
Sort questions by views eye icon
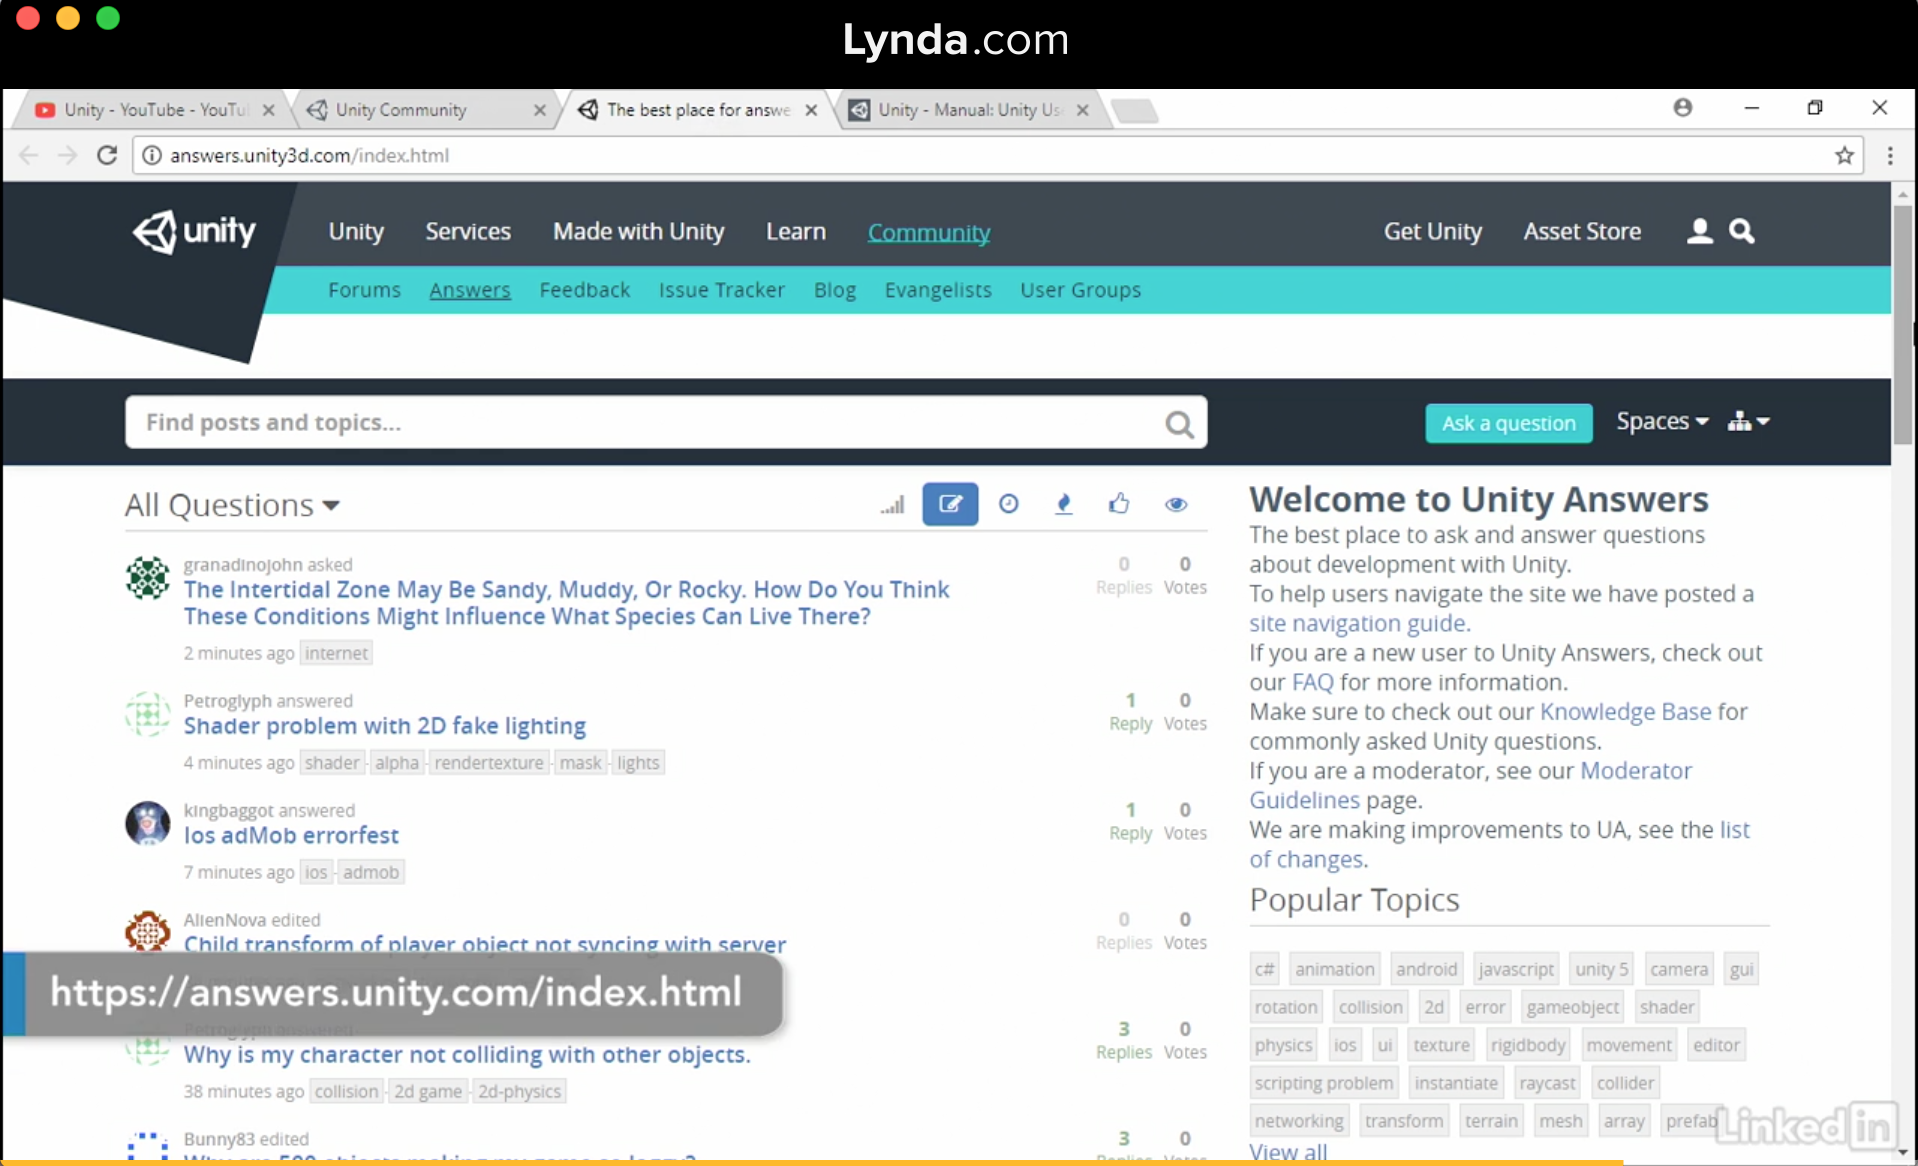1176,504
